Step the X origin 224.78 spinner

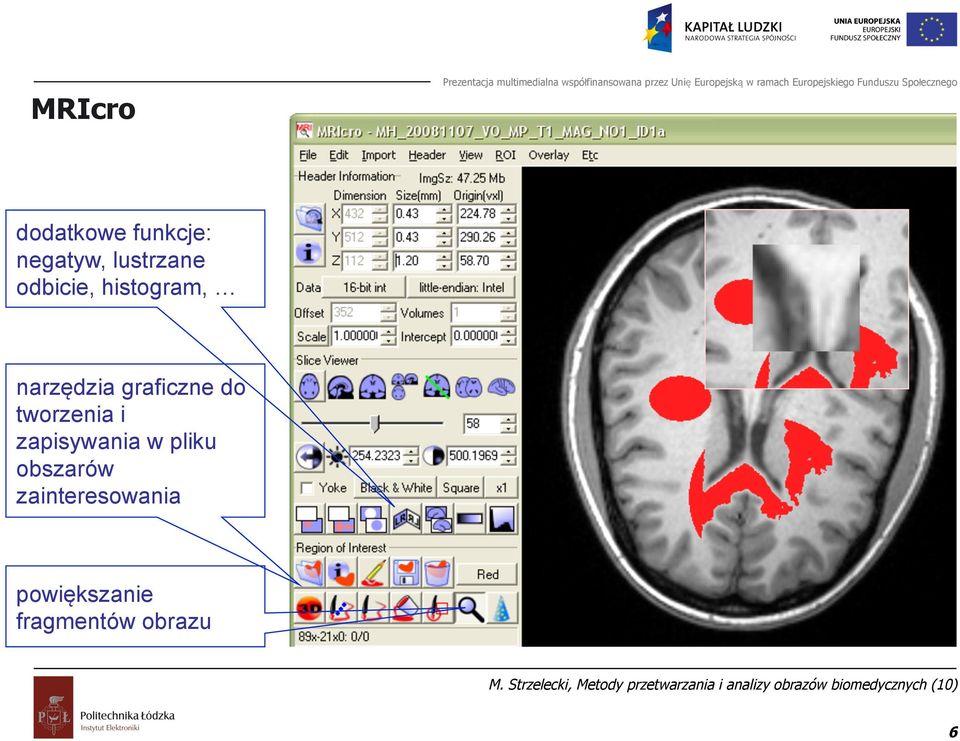click(508, 214)
